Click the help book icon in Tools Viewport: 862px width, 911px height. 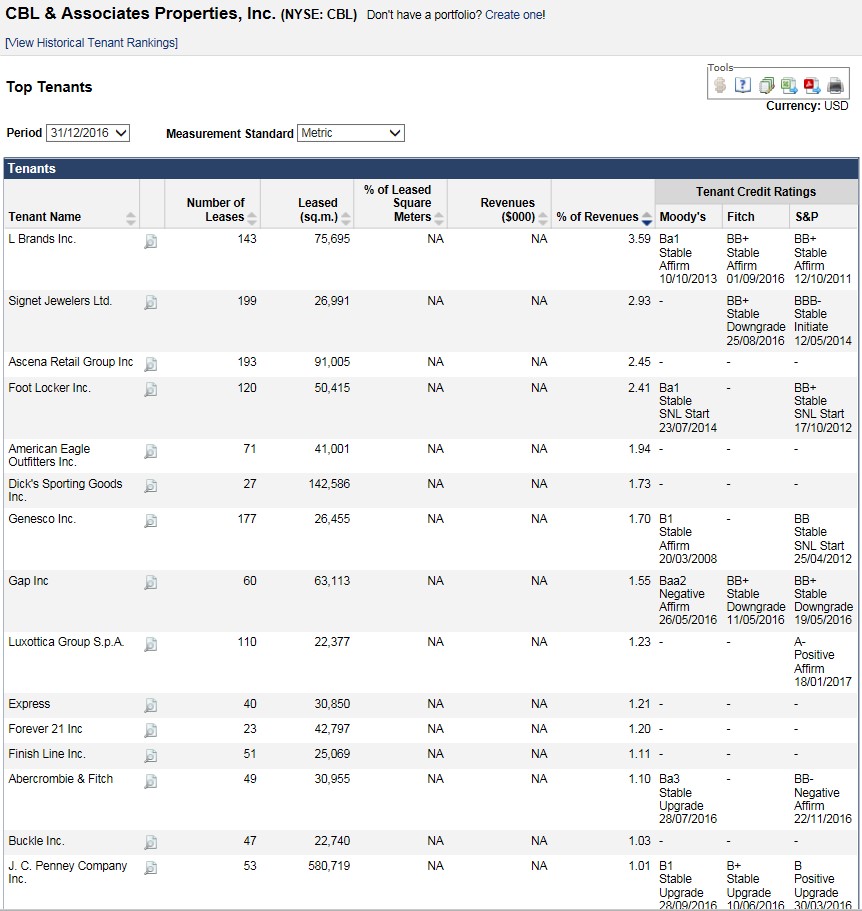(x=742, y=86)
